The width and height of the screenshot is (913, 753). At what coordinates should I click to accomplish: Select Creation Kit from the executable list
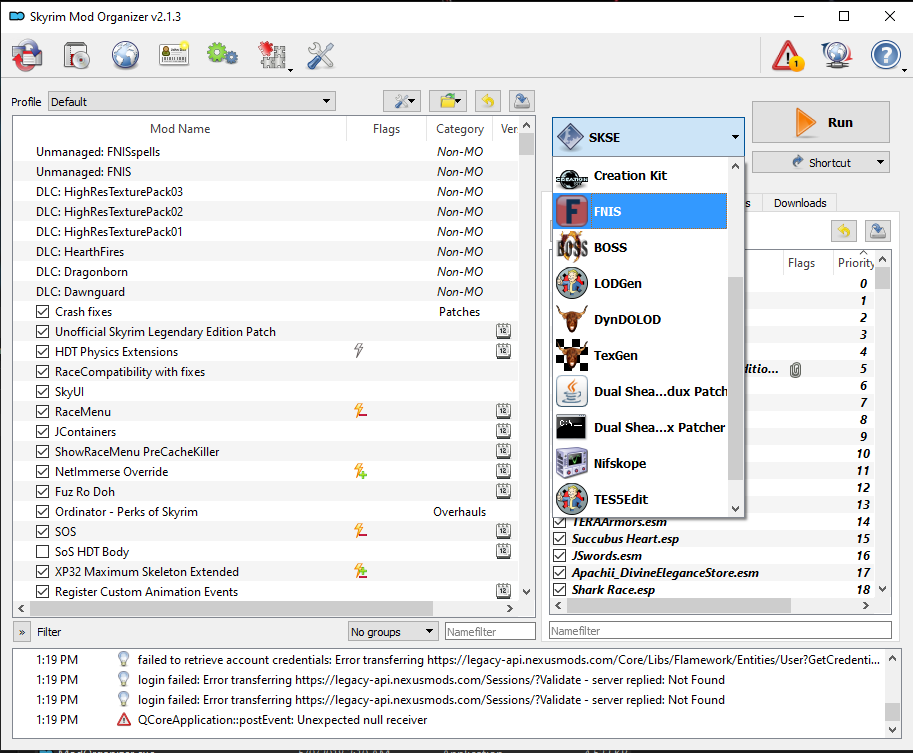(640, 176)
